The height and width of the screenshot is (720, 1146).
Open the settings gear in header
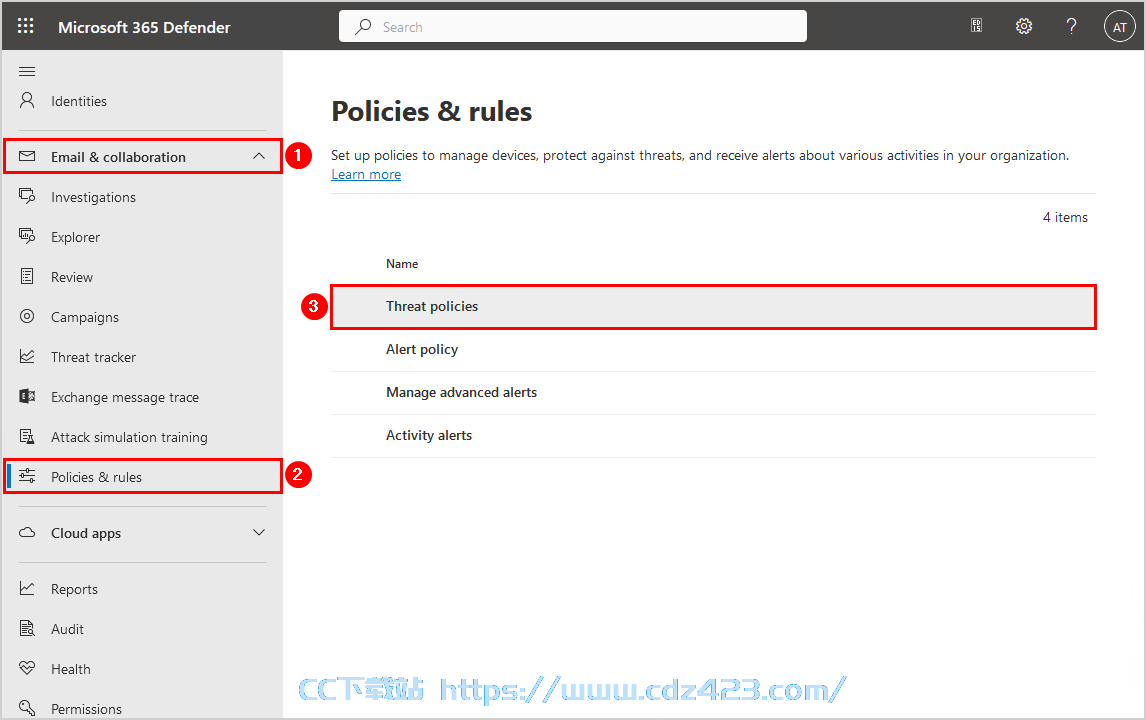click(1024, 26)
